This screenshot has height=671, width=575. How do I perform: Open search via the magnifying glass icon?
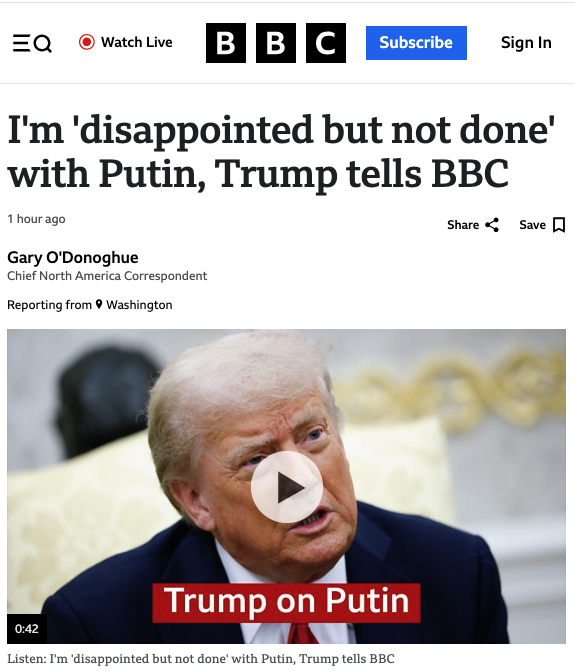click(43, 43)
